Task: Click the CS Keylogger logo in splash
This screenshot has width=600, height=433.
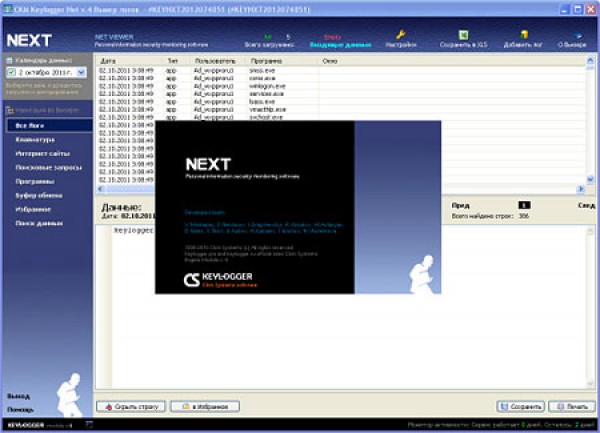Action: [220, 280]
